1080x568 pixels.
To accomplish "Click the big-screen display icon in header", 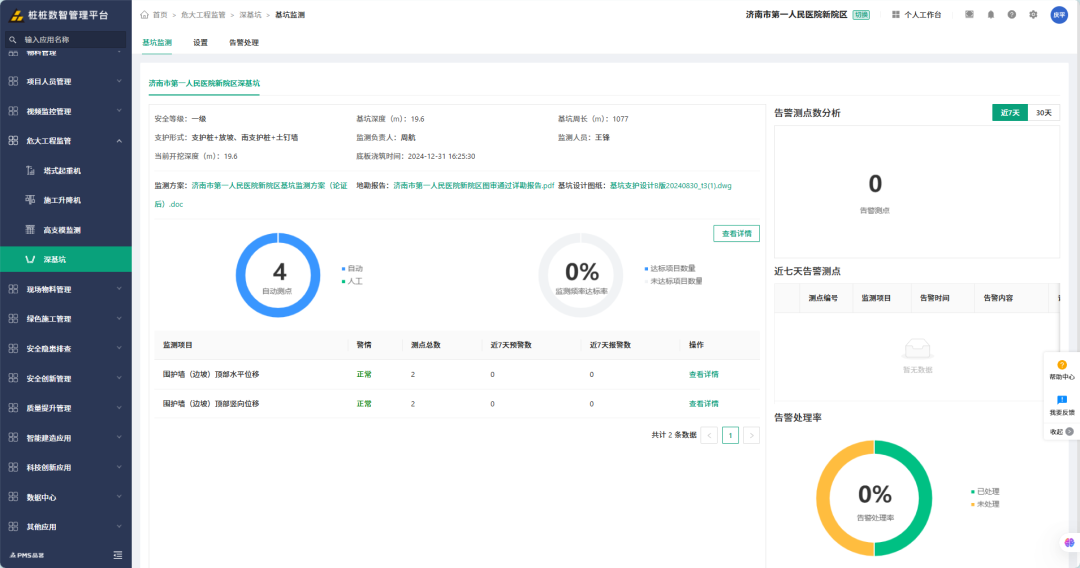I will [x=969, y=14].
